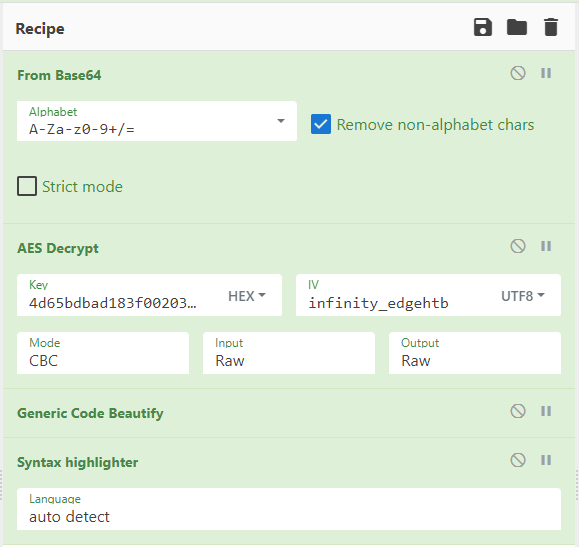Open the Language selector set to auto detect
Image resolution: width=579 pixels, height=547 pixels.
[x=289, y=509]
